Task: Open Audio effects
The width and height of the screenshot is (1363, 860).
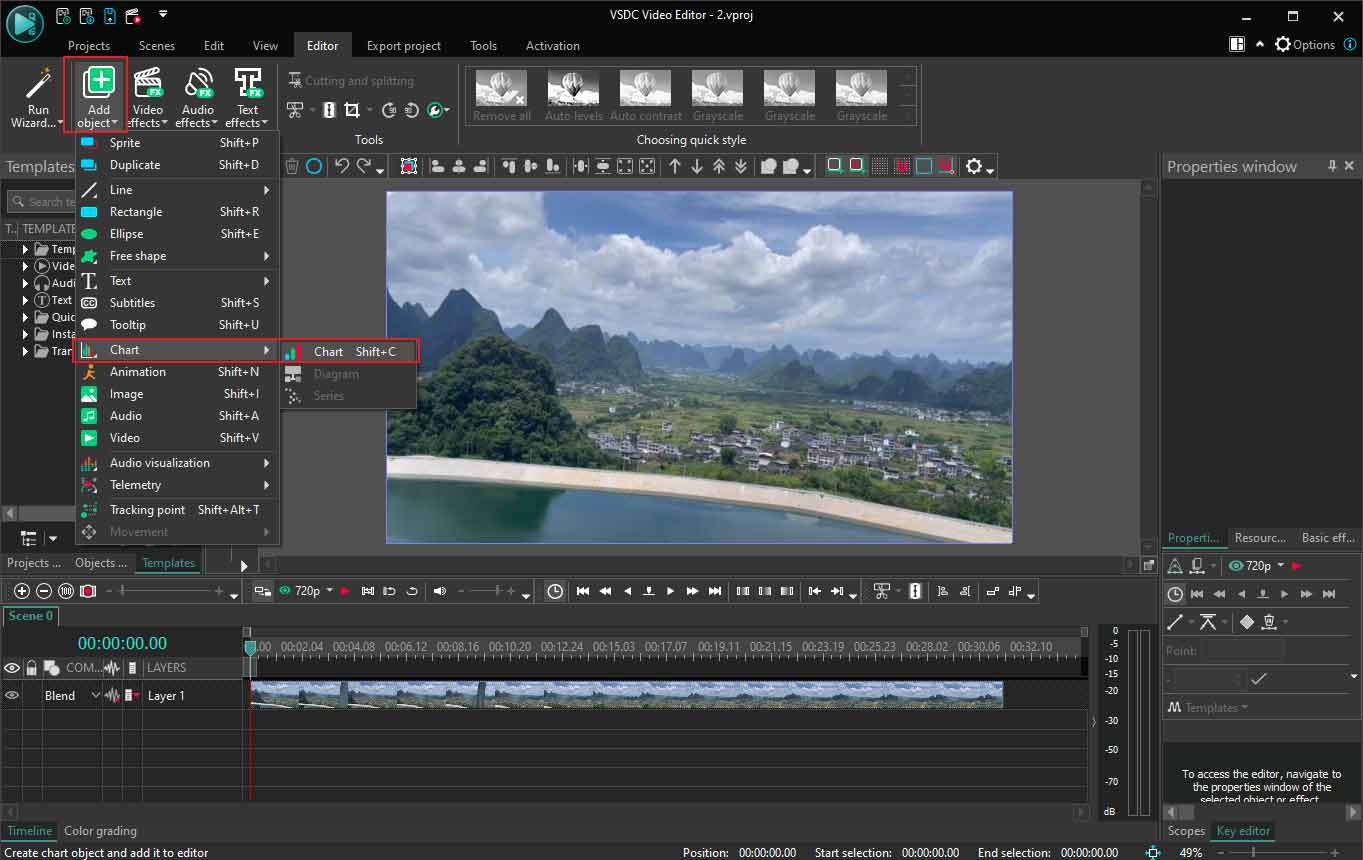Action: [197, 95]
